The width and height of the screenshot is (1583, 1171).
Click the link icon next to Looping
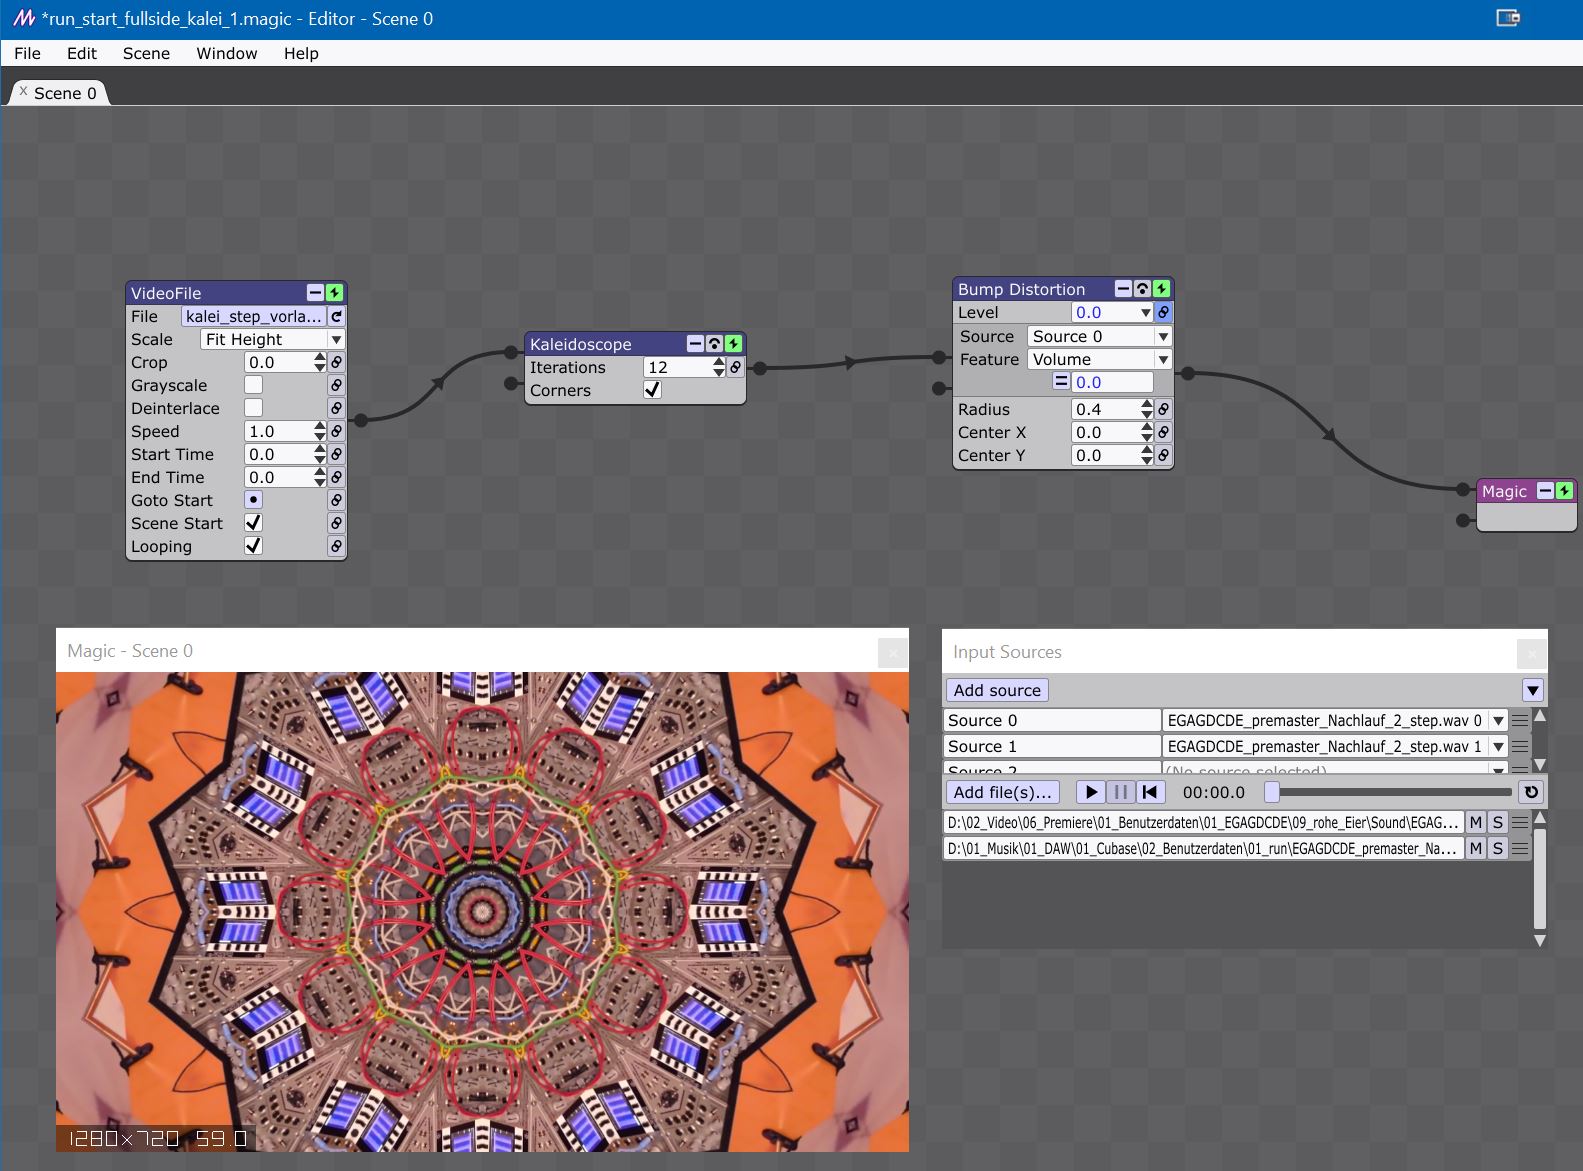click(x=337, y=546)
